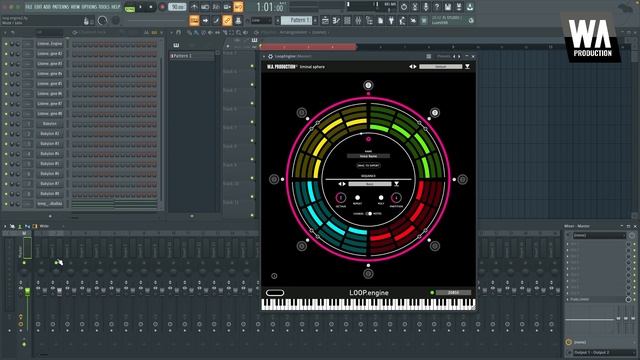Select loop slot at upper left of ring
Viewport: 640px width, 360px height.
tap(302, 113)
